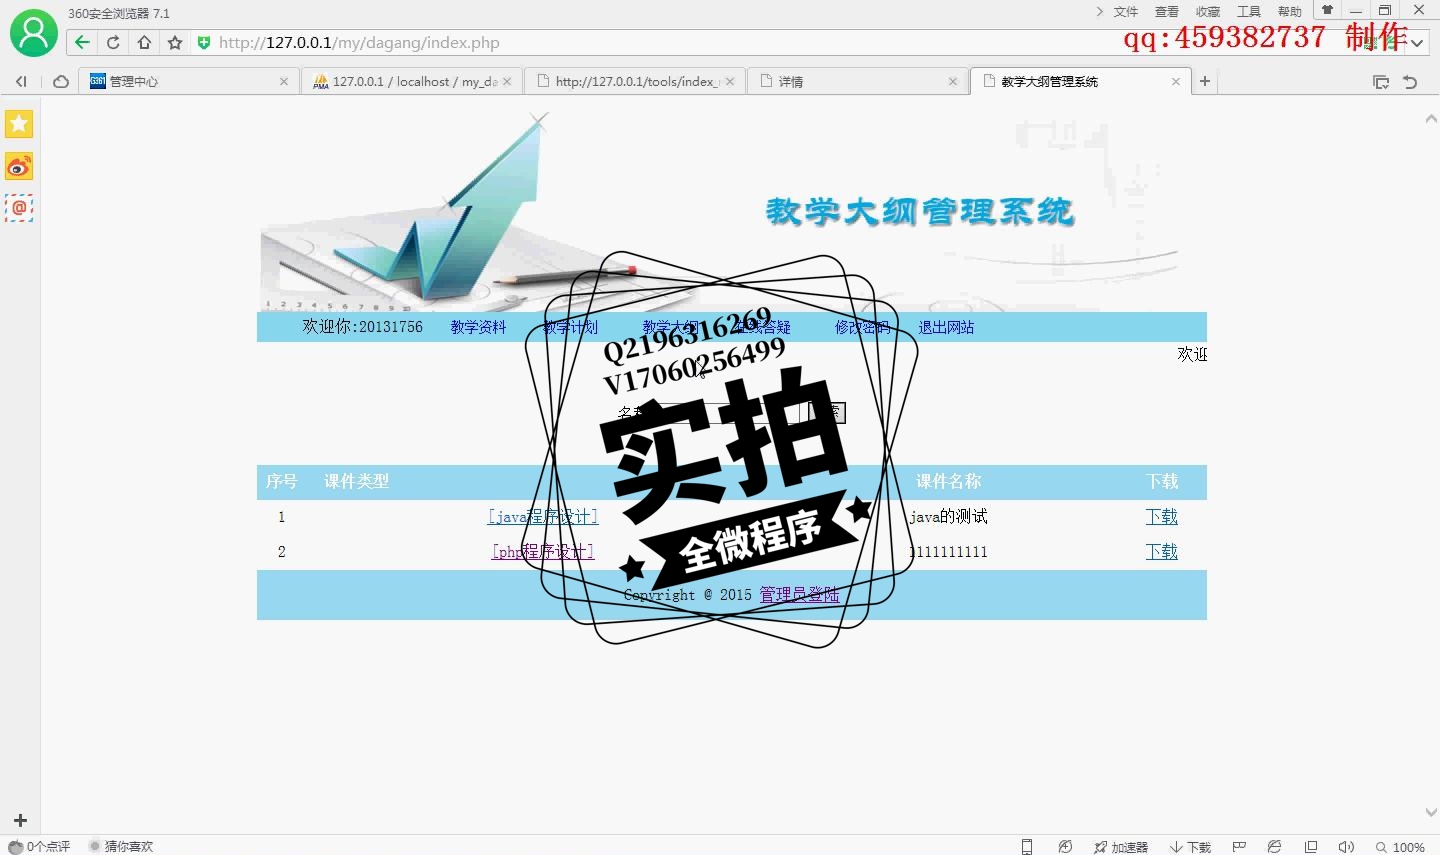Open the 文件 menu
The width and height of the screenshot is (1440, 855).
click(x=1126, y=12)
